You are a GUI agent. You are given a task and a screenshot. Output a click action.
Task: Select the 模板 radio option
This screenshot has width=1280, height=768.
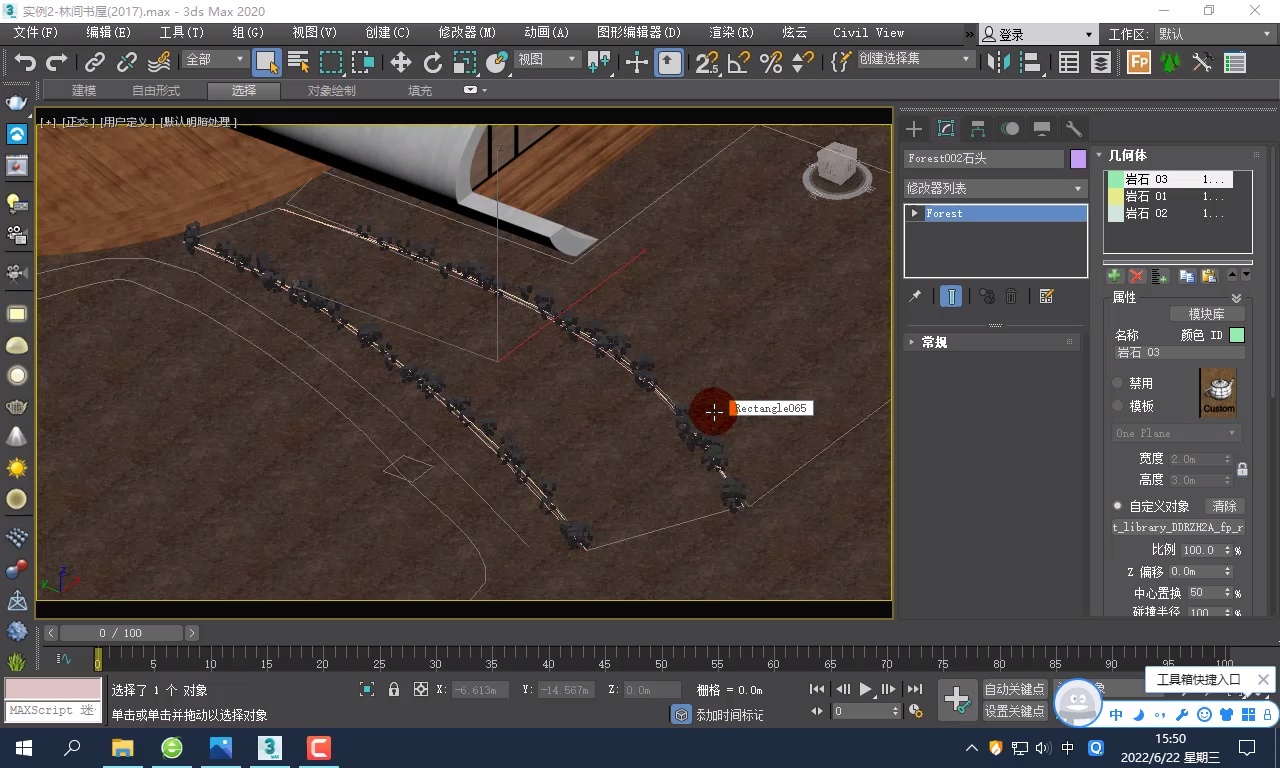pos(1118,406)
